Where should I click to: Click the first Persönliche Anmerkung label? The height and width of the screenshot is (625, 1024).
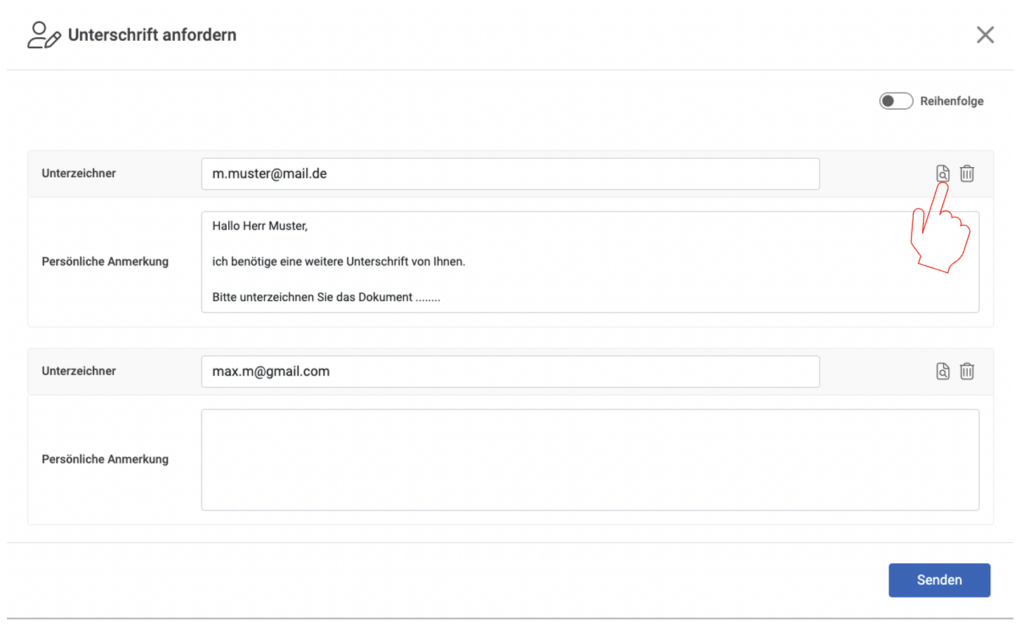[x=105, y=261]
